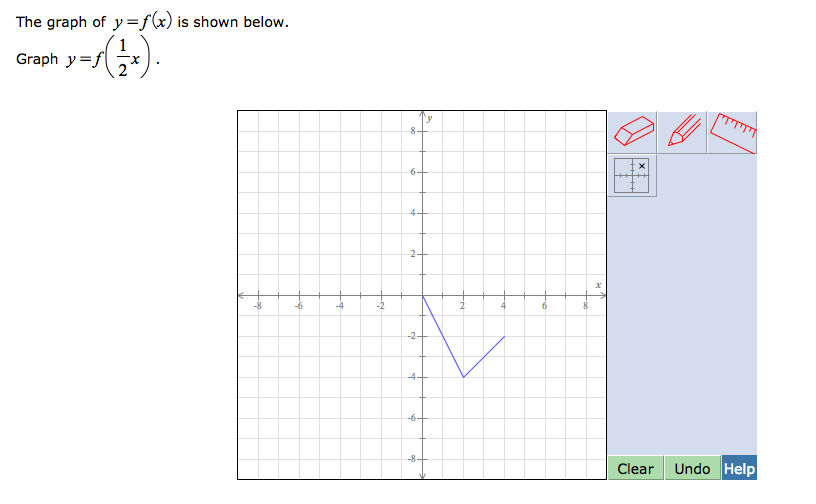Open the Help button
Screen dimensions: 816x504
click(739, 468)
